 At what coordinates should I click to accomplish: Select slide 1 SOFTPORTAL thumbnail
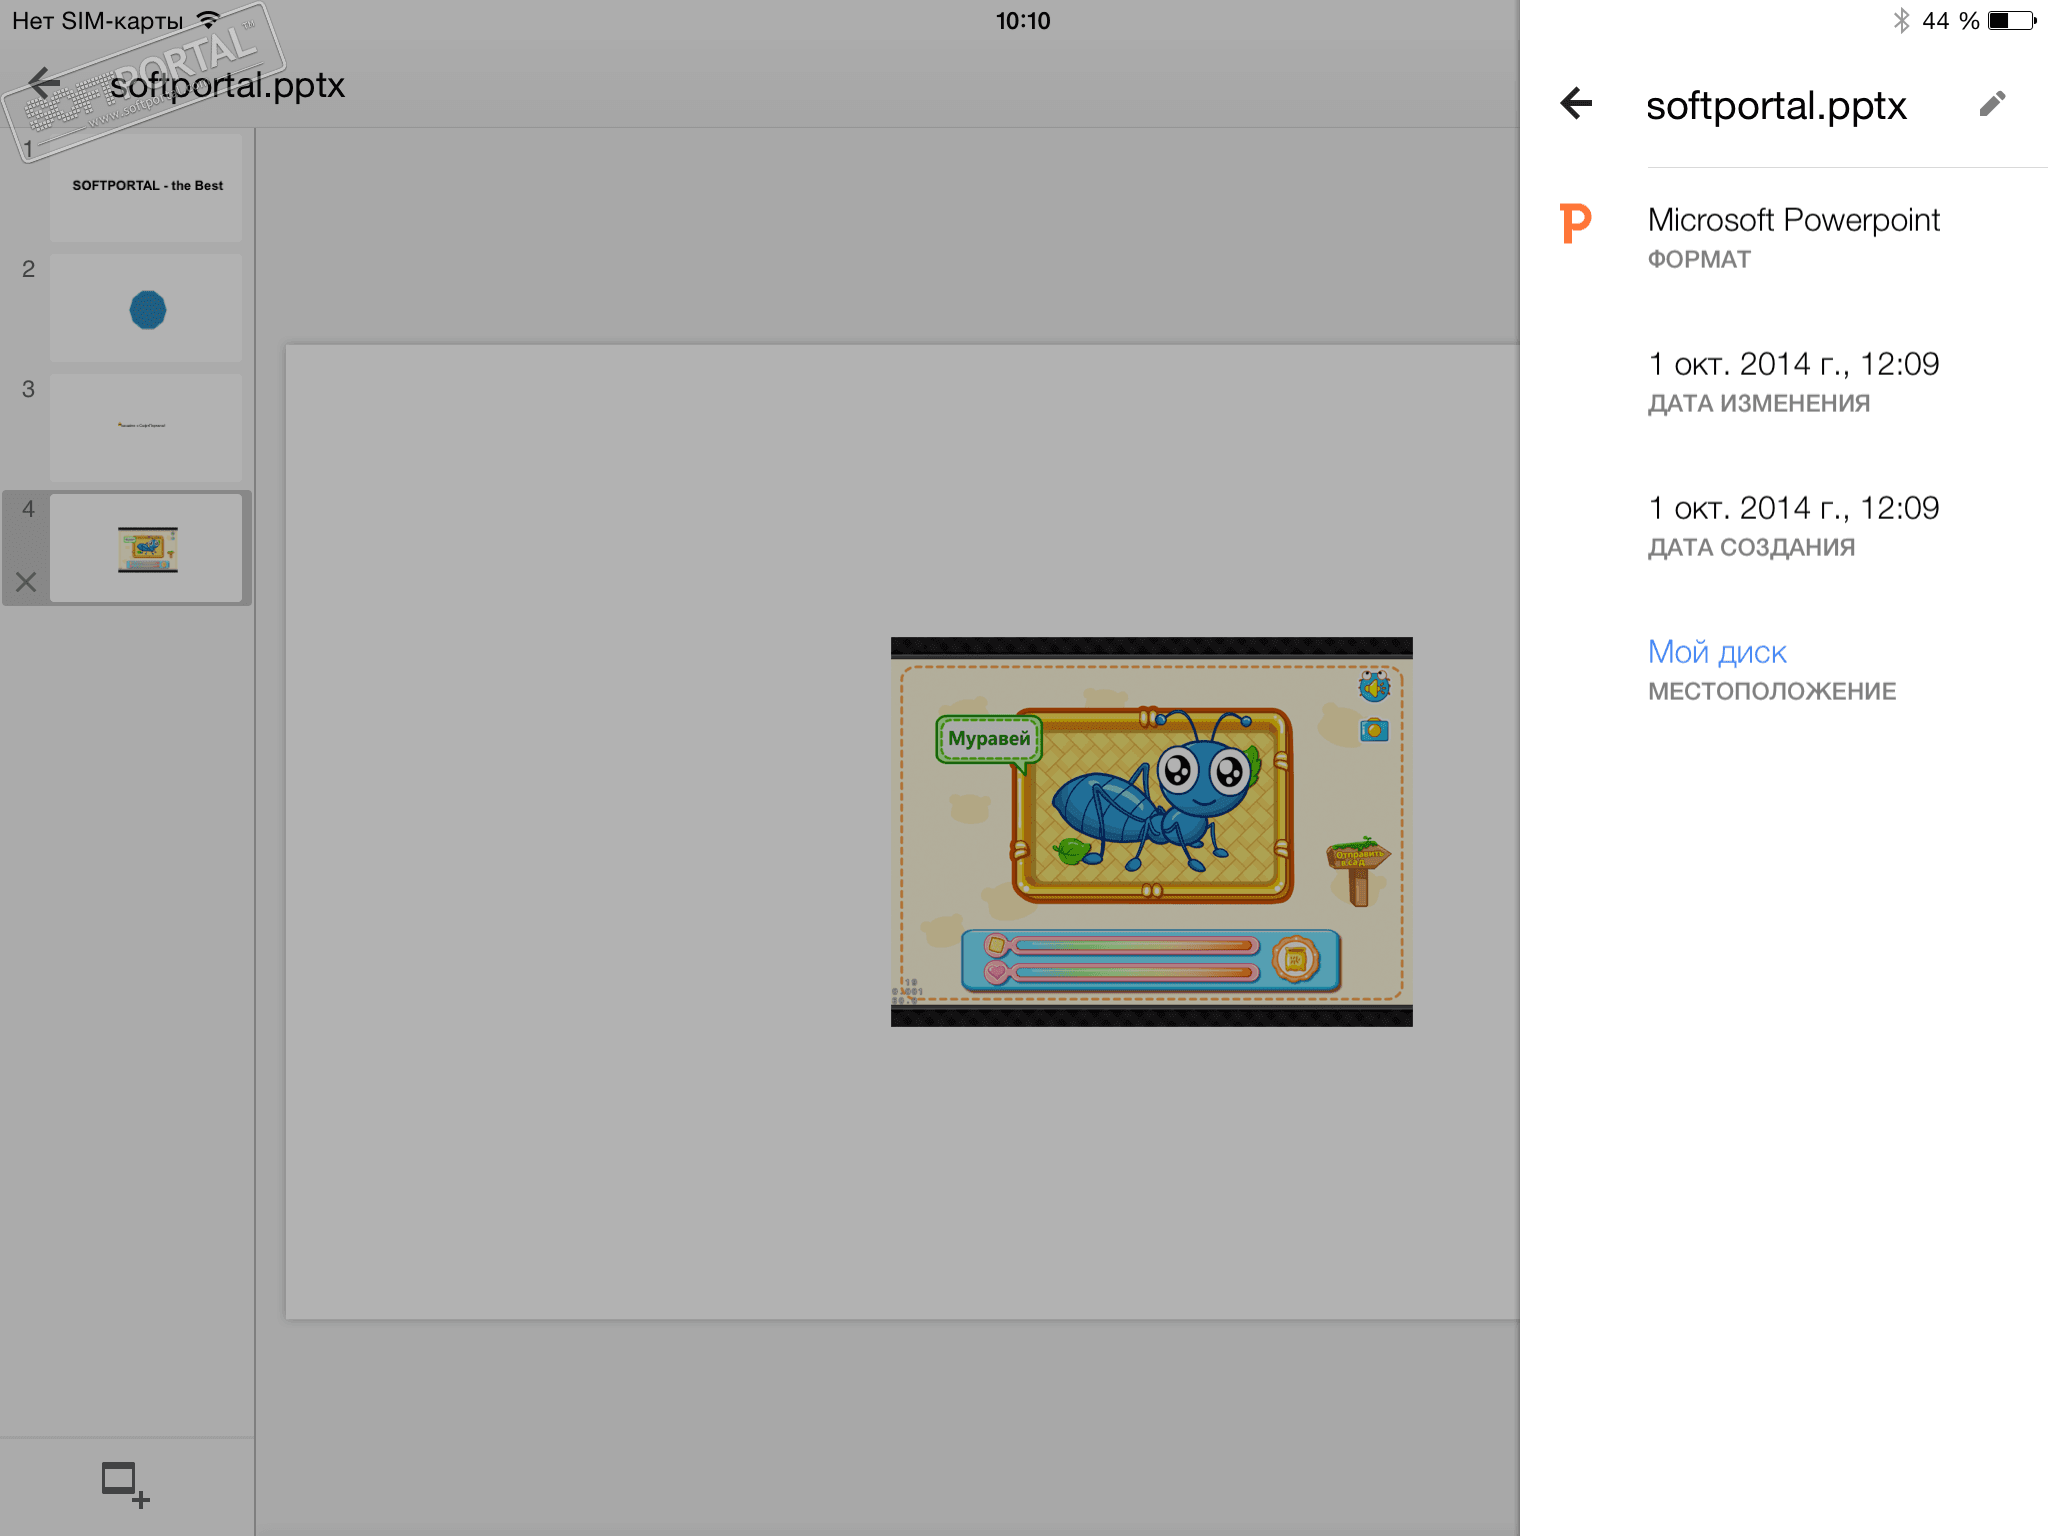[x=146, y=187]
